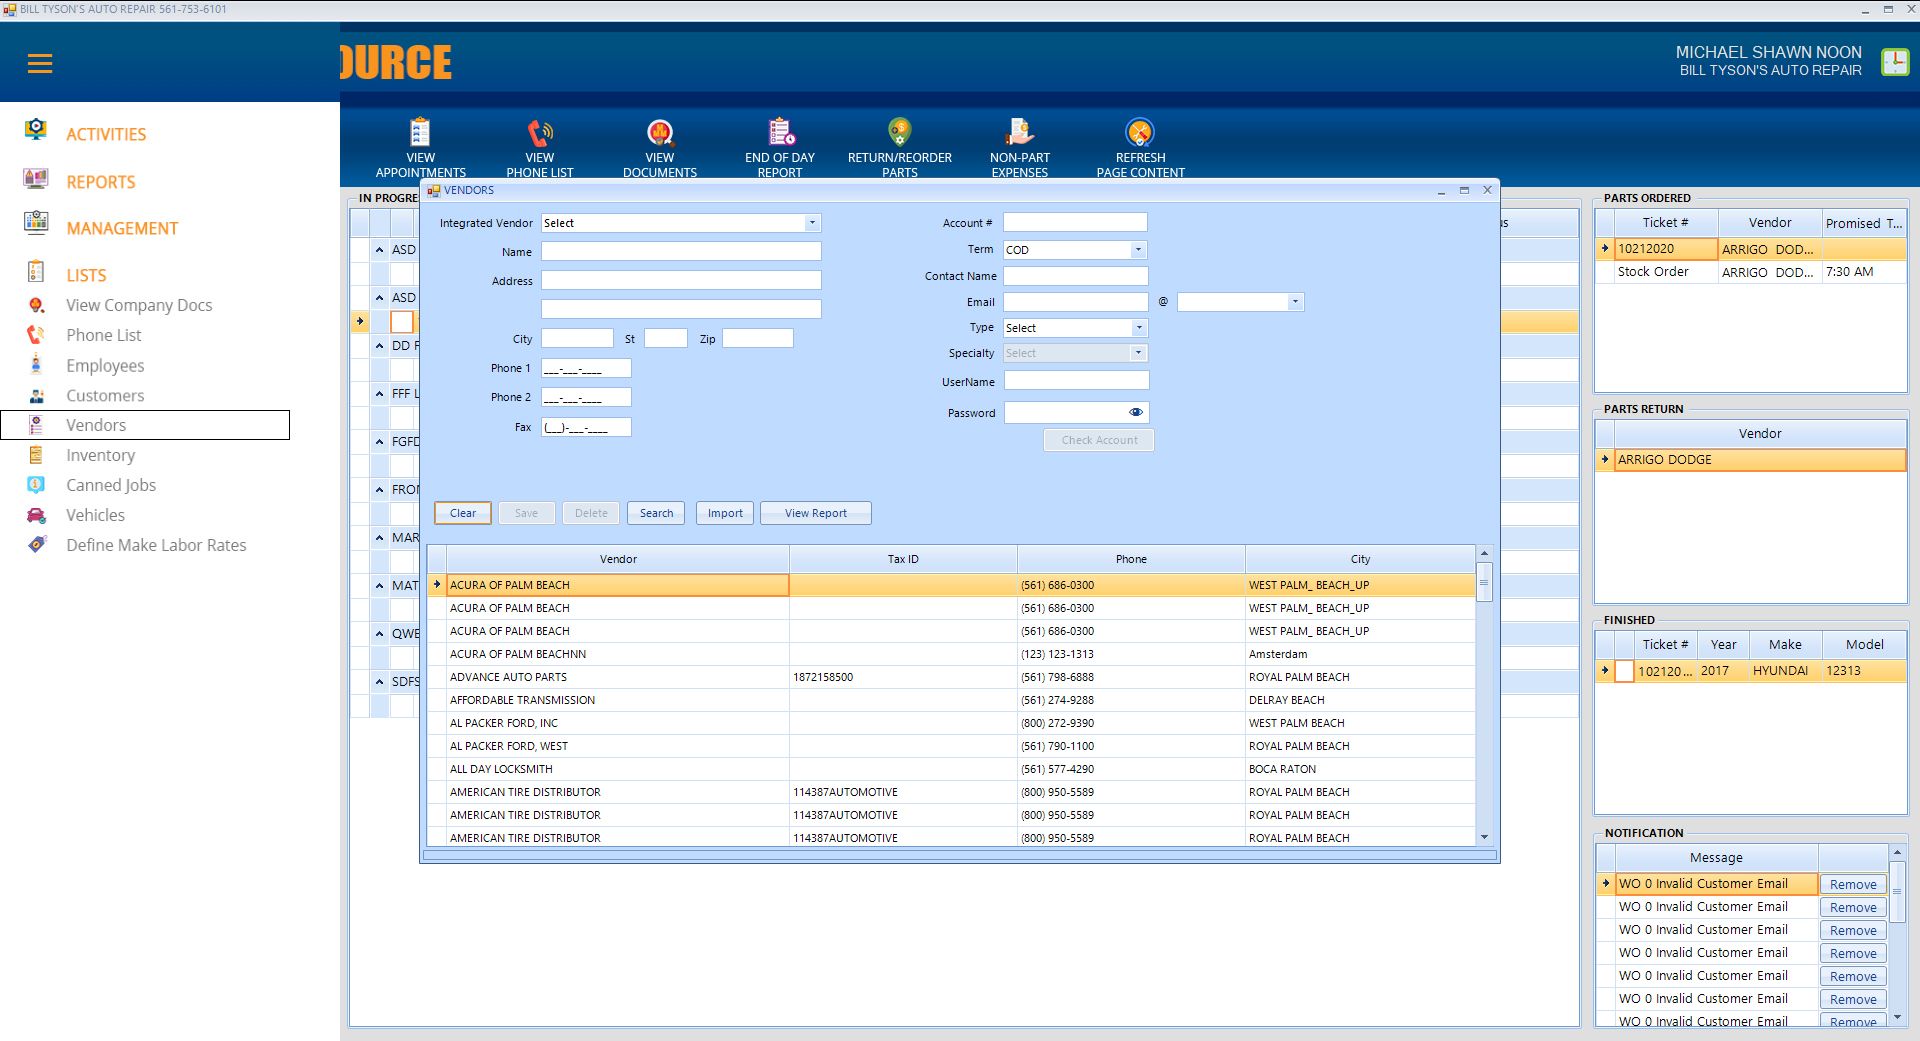Open the View Phone List icon
The width and height of the screenshot is (1920, 1041).
click(540, 133)
